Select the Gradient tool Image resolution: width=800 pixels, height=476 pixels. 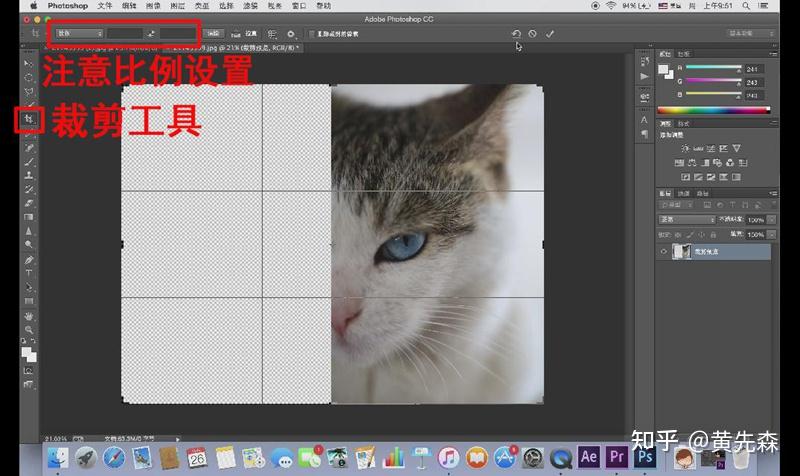29,217
